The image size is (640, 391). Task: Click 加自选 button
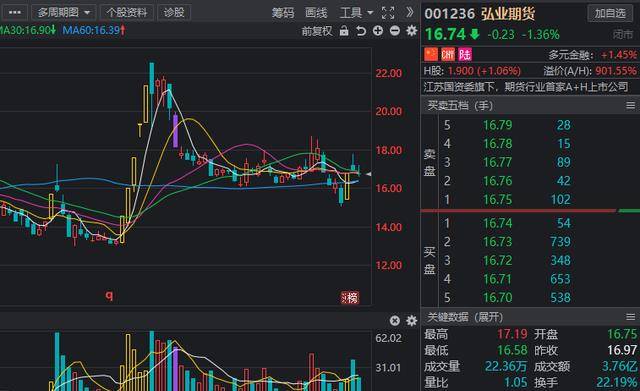[x=610, y=13]
